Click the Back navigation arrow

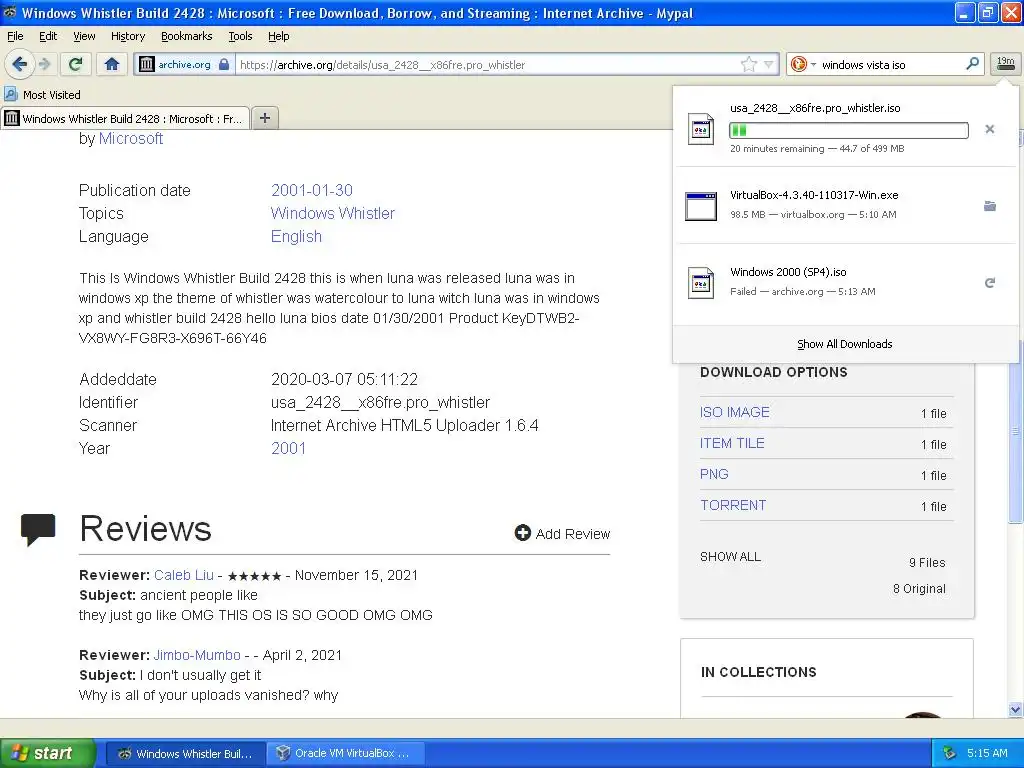click(20, 64)
